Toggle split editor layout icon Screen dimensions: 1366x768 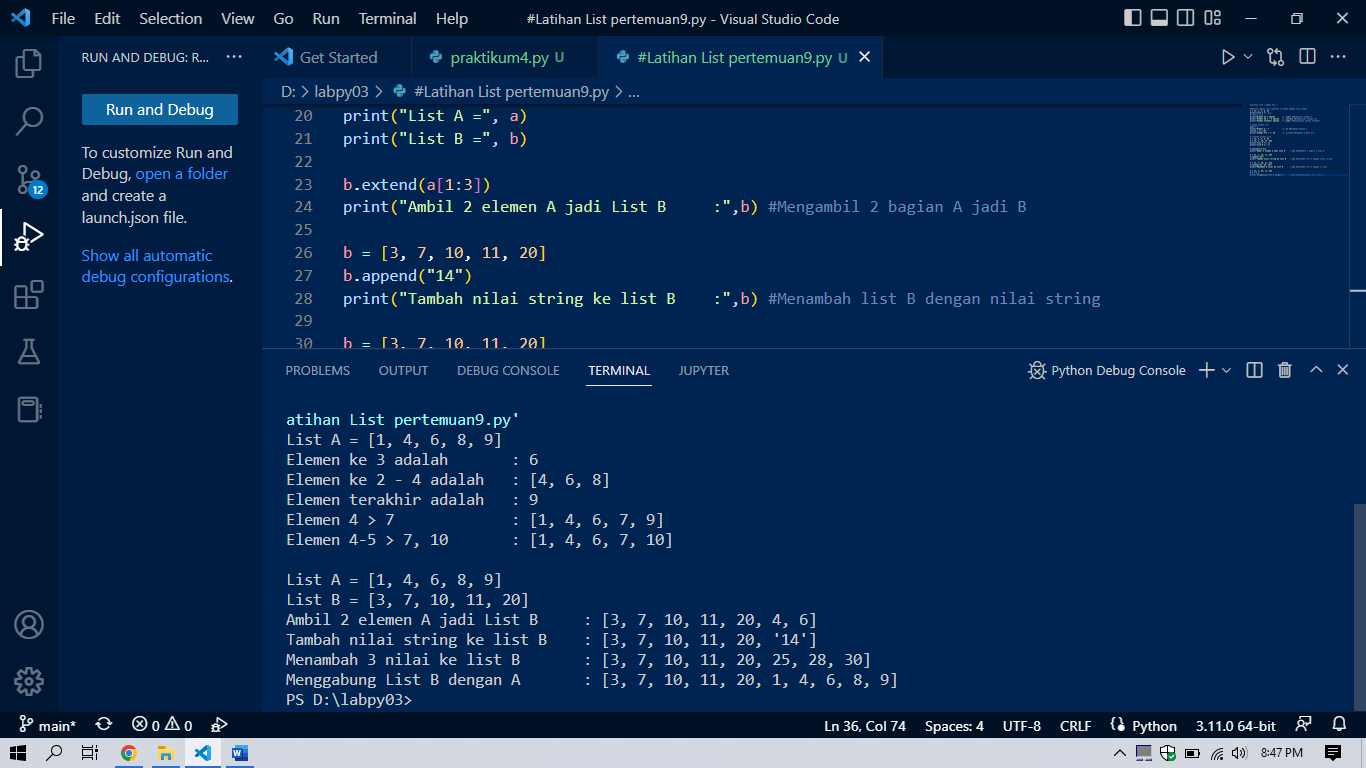click(x=1307, y=57)
